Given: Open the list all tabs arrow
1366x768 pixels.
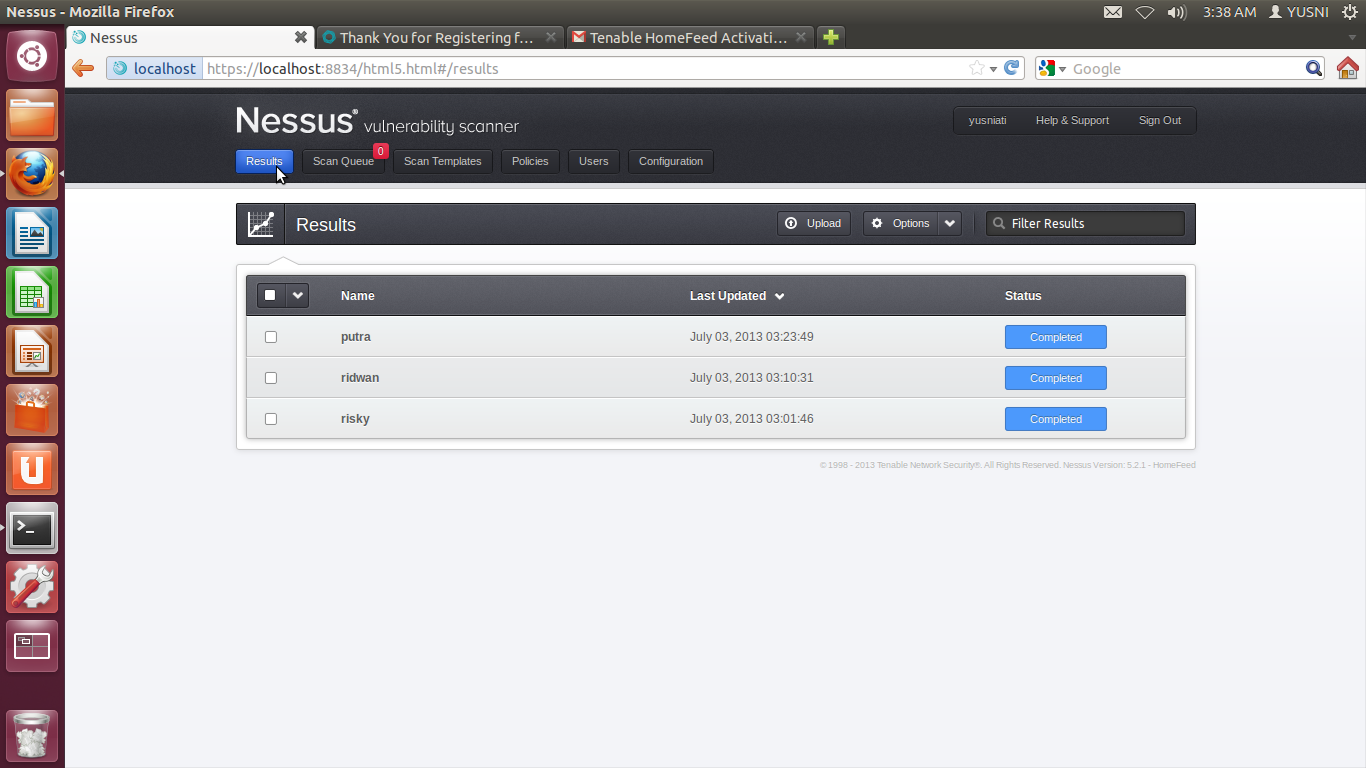Looking at the screenshot, I should 1352,37.
